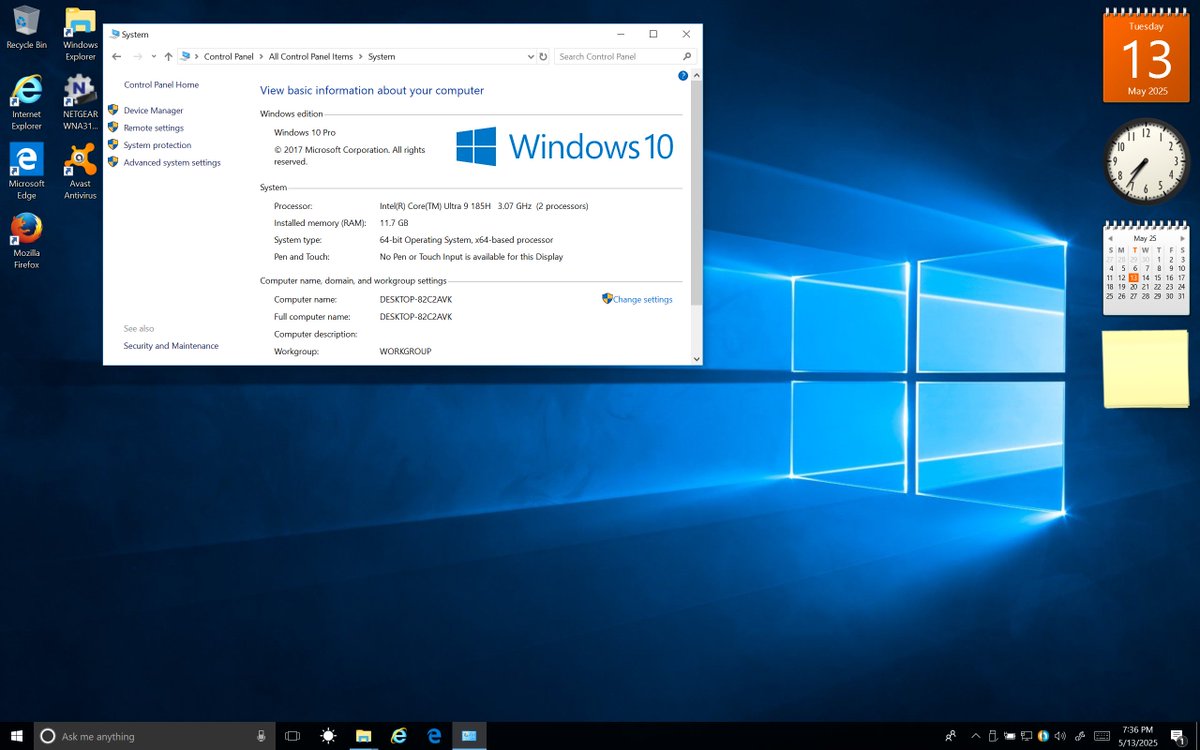Open Device Manager link
Screen dimensions: 1200x750
(x=153, y=111)
